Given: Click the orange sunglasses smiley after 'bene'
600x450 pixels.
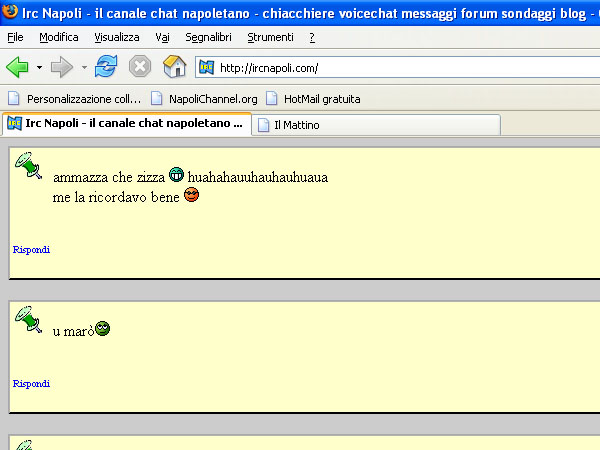Looking at the screenshot, I should (x=191, y=194).
